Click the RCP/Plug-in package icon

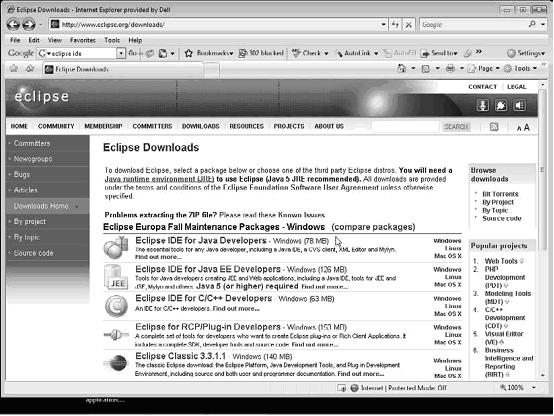pos(116,334)
